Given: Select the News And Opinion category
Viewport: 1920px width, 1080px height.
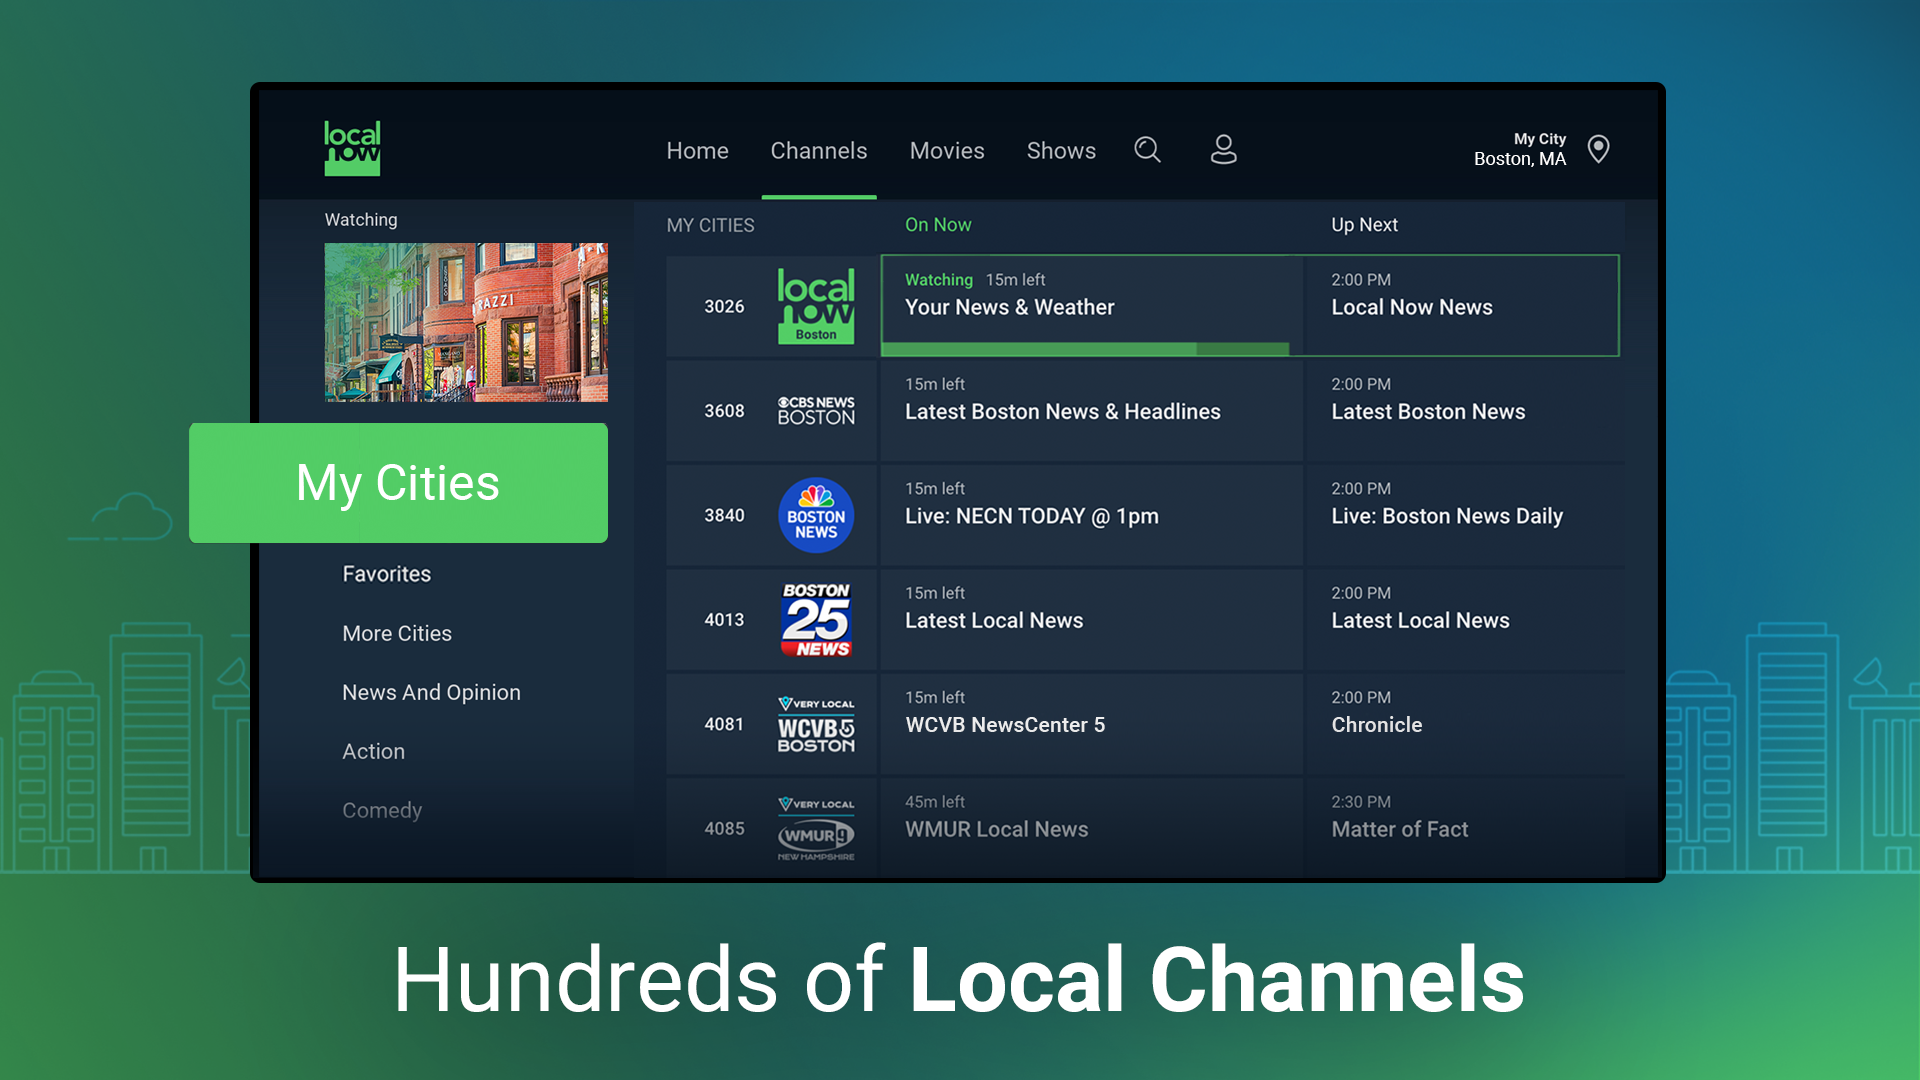Looking at the screenshot, I should pos(431,691).
